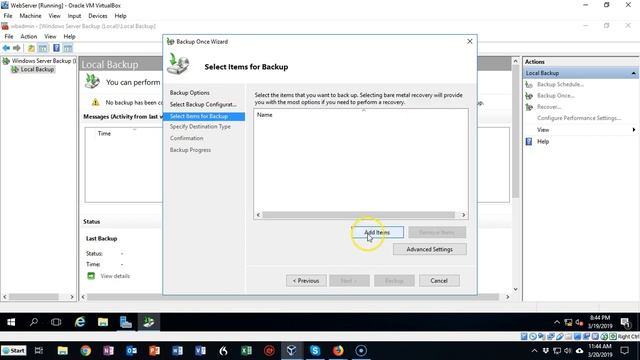Select Backup Options wizard step
The width and height of the screenshot is (640, 360).
point(190,93)
